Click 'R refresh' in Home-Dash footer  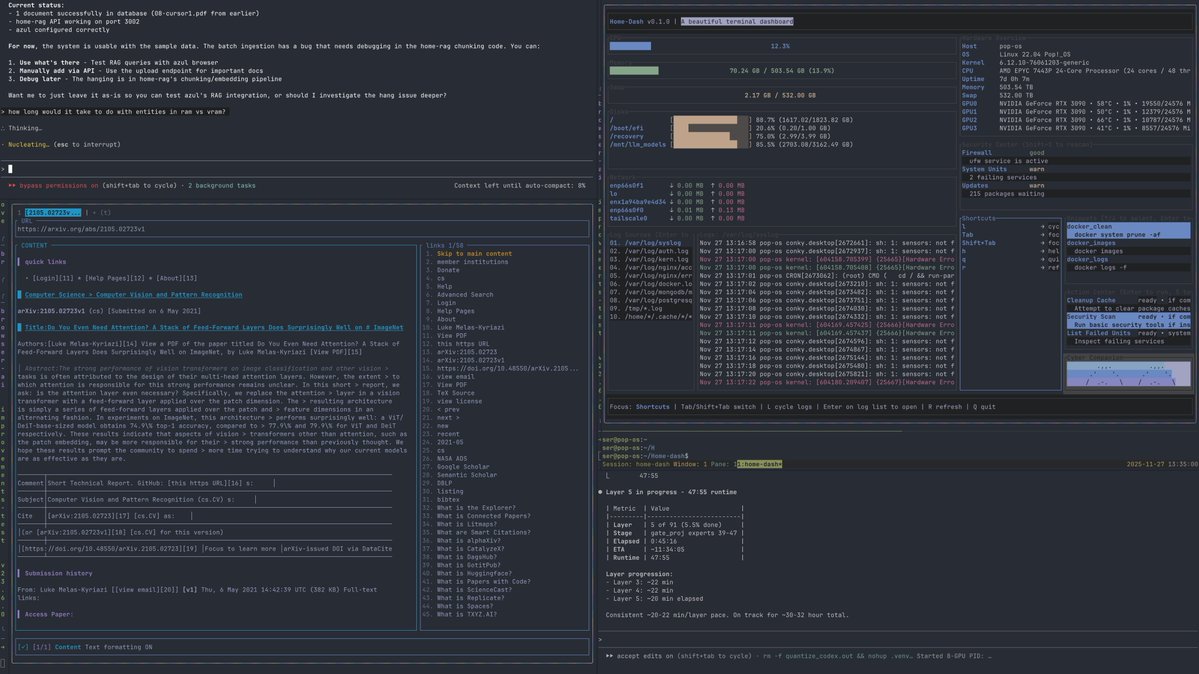945,407
